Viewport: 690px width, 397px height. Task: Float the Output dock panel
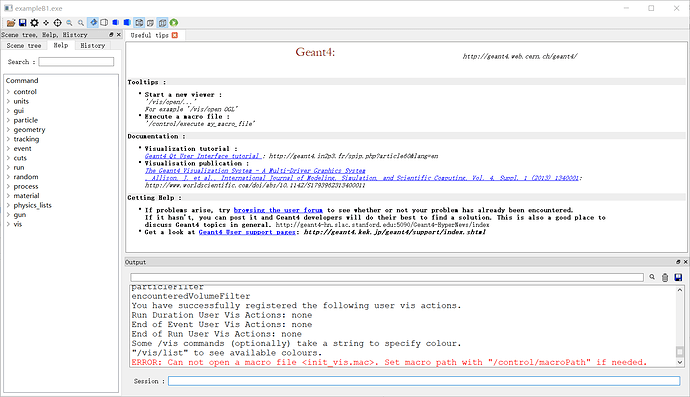coord(678,262)
